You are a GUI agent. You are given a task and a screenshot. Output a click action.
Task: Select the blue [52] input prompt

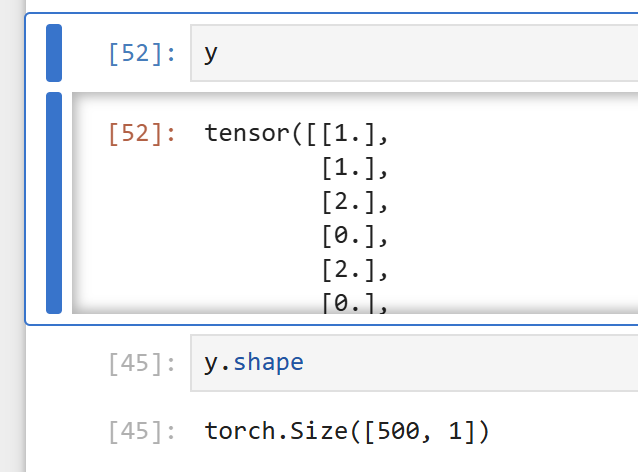142,53
